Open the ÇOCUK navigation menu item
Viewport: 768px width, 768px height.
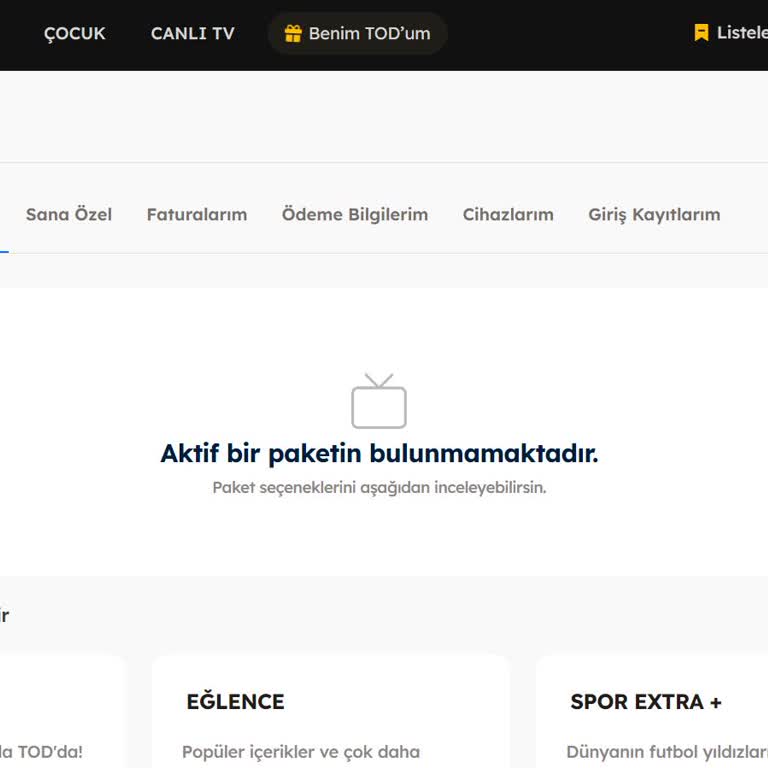coord(74,34)
